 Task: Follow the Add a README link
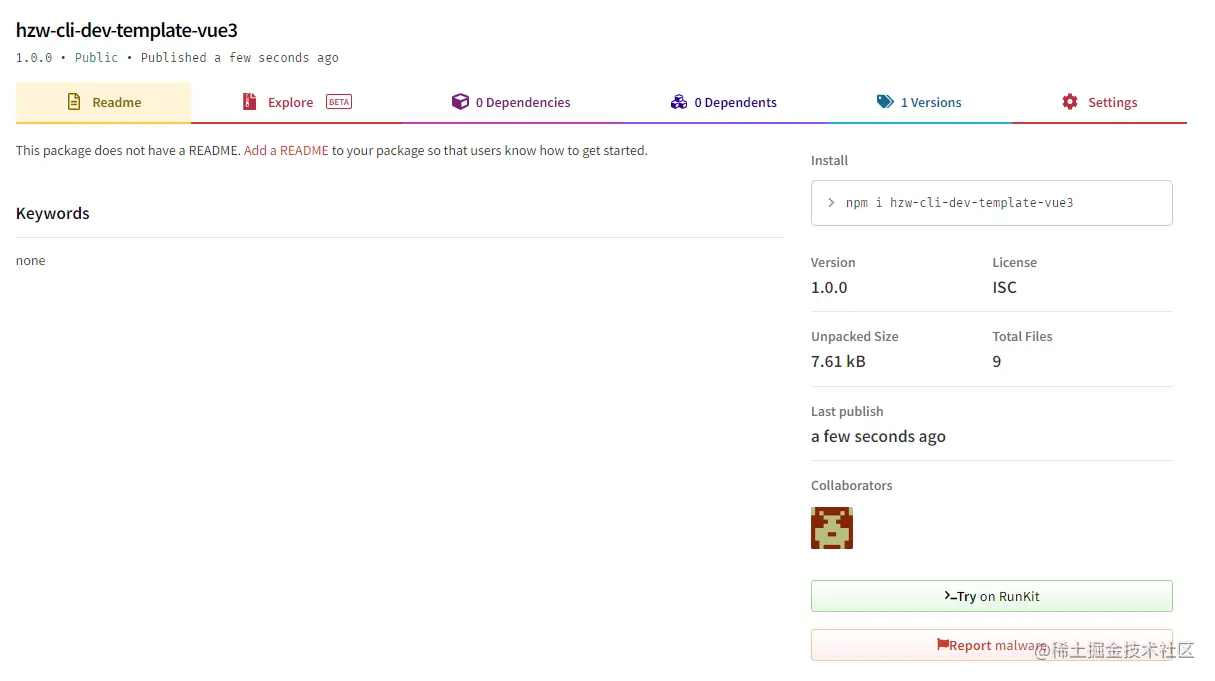(286, 151)
